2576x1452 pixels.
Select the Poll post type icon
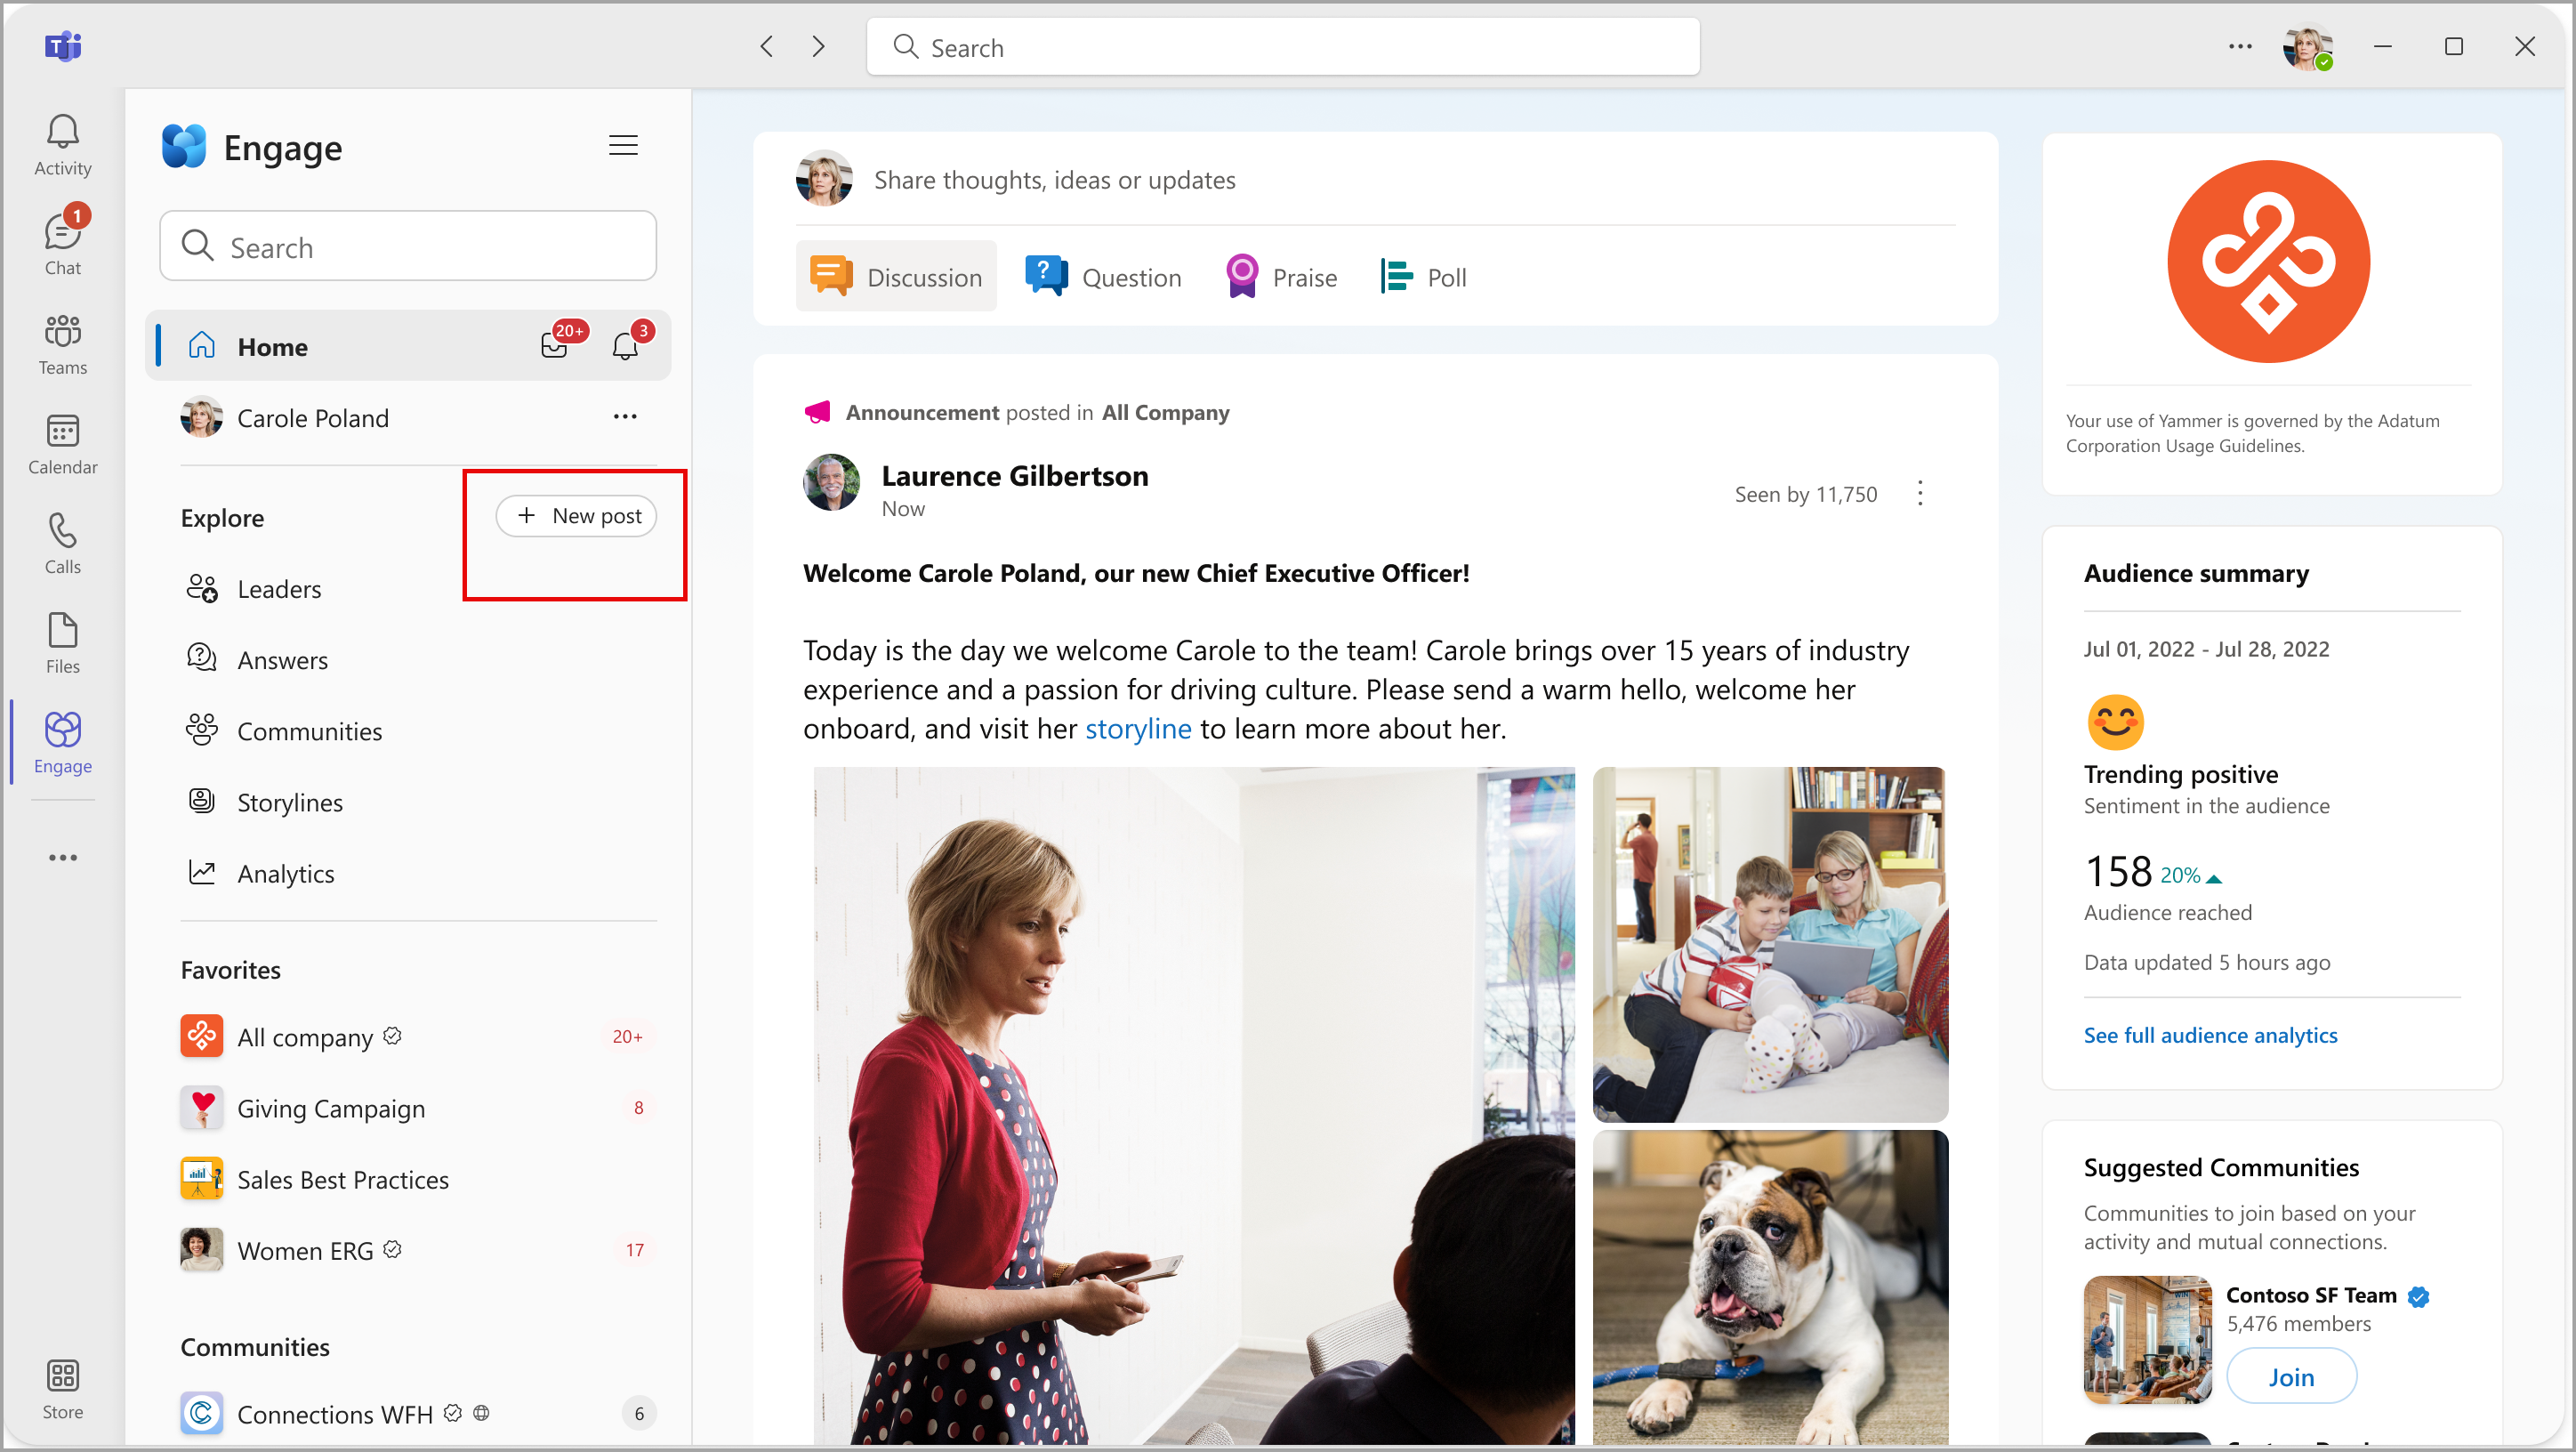coord(1396,276)
